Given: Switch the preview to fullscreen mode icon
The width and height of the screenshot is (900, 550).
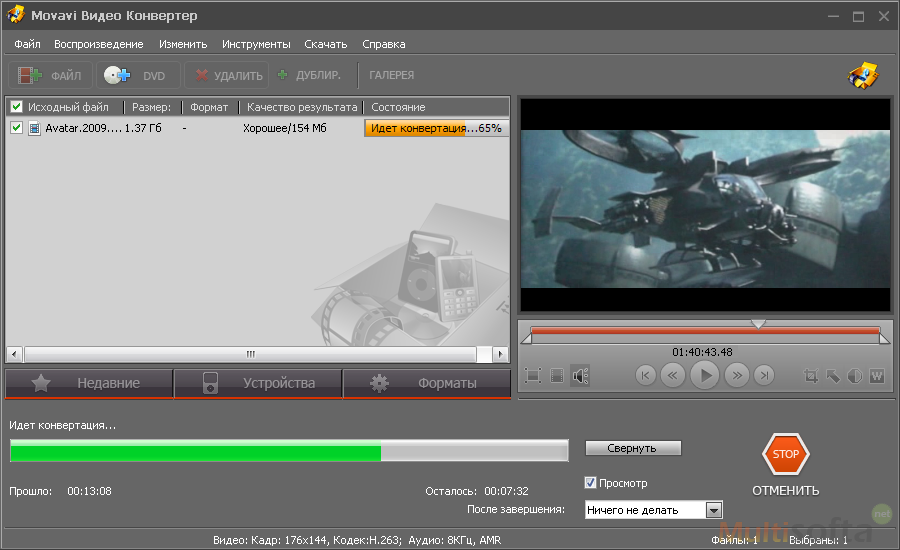Looking at the screenshot, I should point(533,376).
